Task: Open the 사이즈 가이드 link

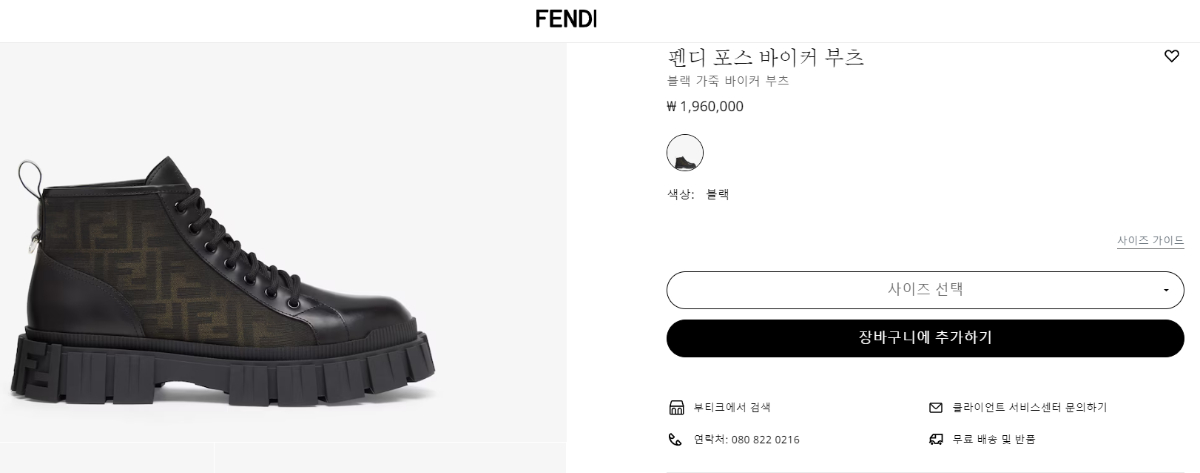Action: pyautogui.click(x=1150, y=241)
